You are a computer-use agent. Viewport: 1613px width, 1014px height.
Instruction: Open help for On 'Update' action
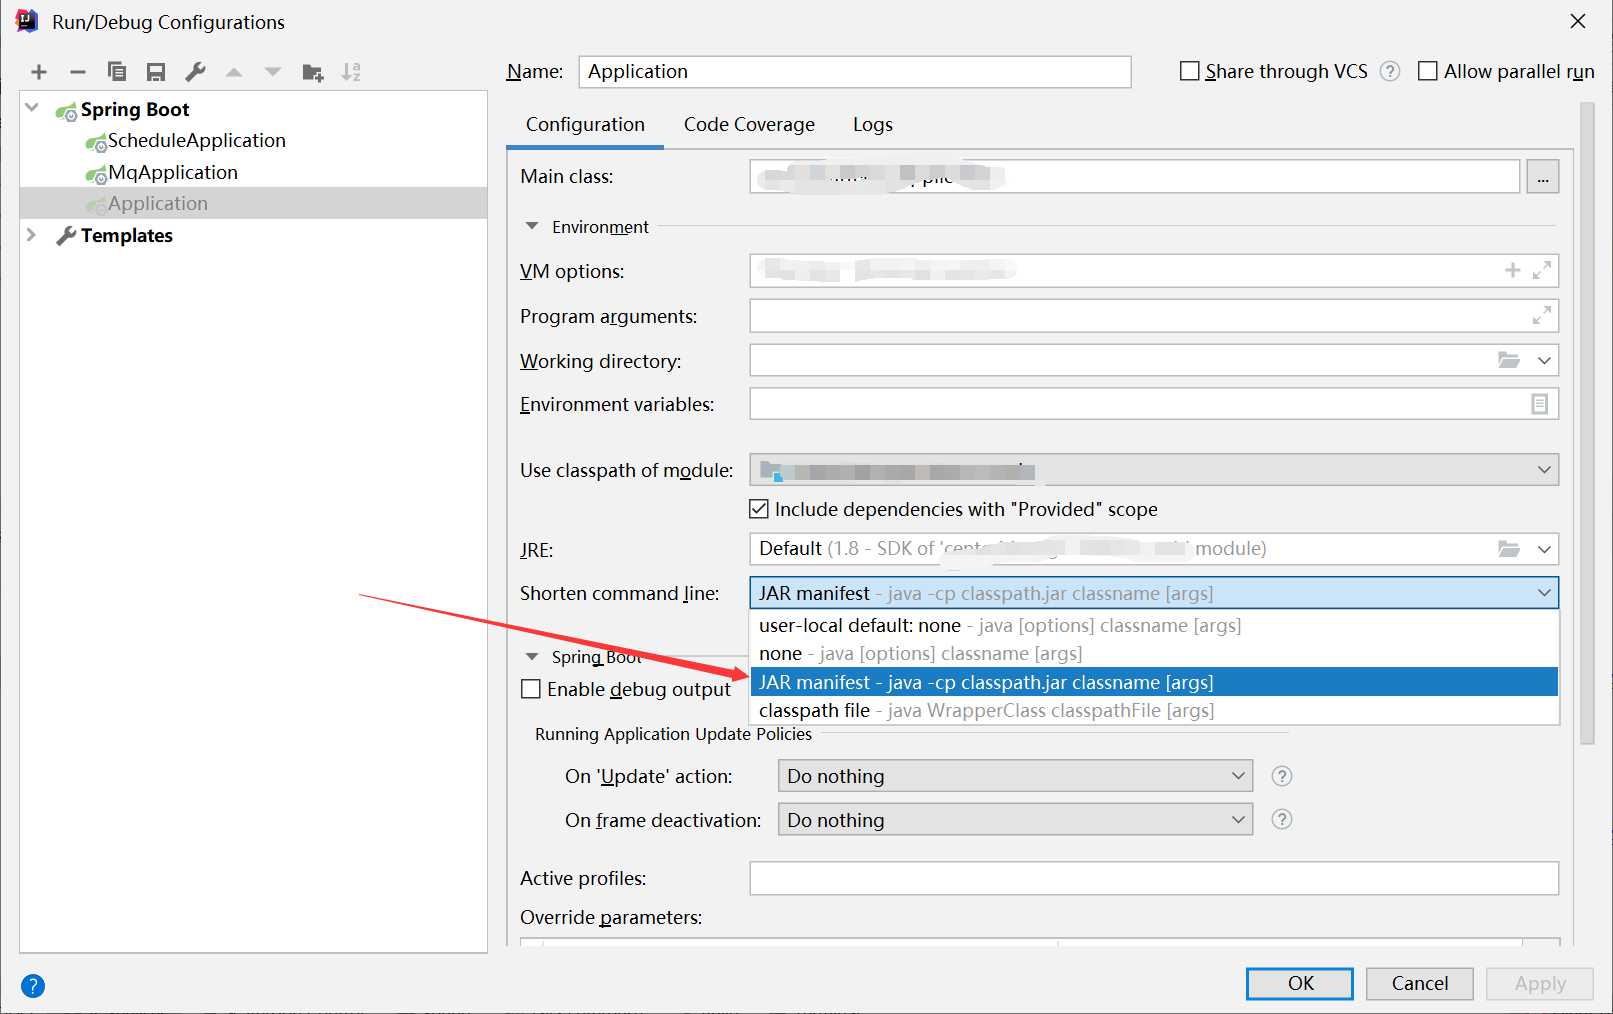tap(1282, 776)
